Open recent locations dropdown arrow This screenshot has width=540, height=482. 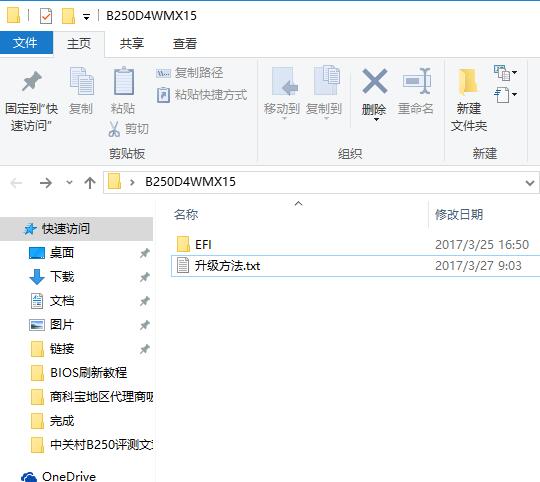[x=69, y=182]
